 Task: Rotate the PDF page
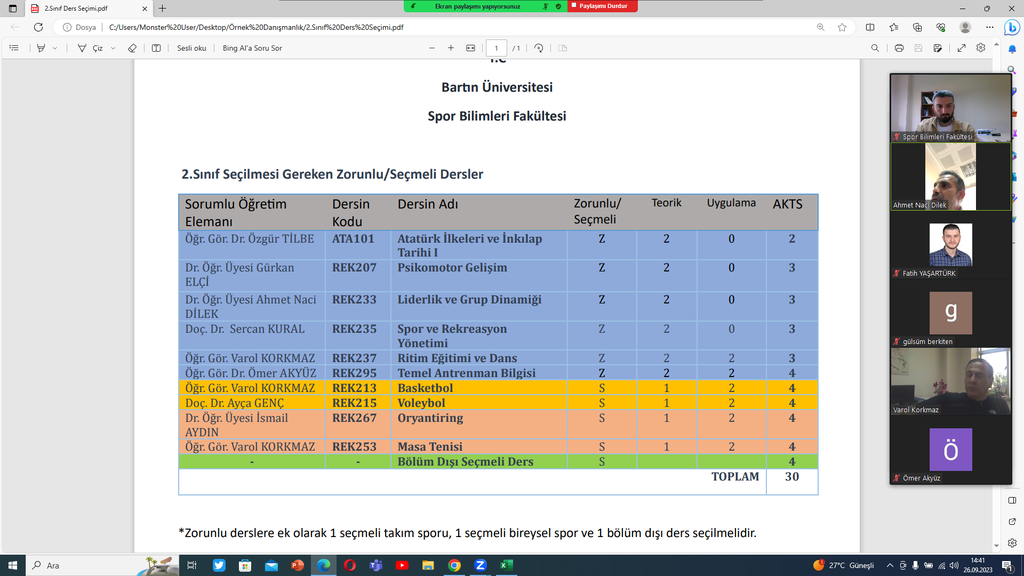539,48
